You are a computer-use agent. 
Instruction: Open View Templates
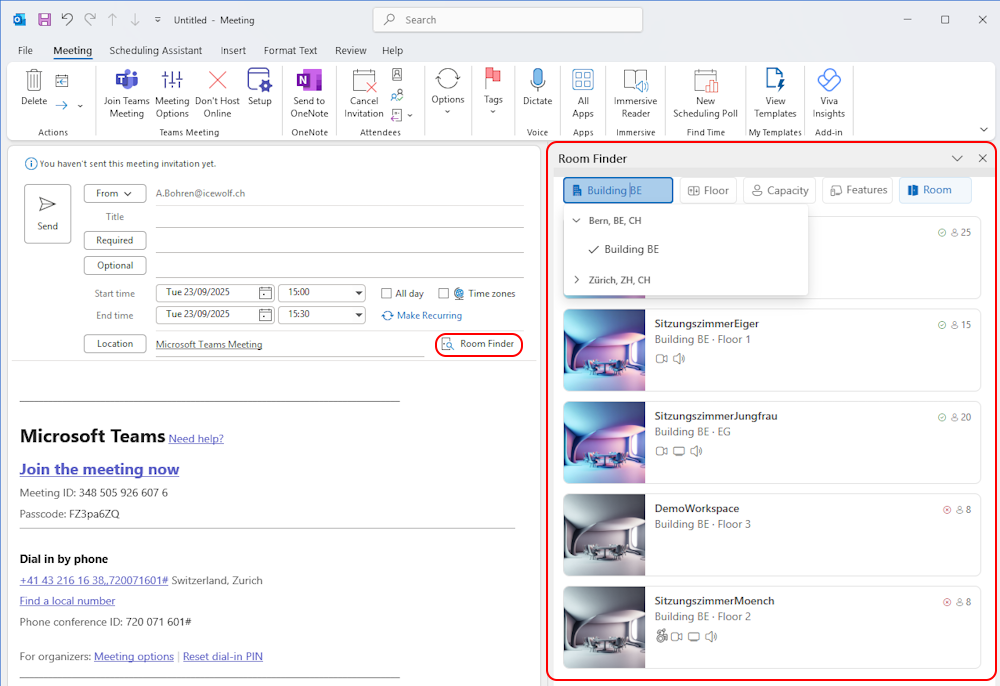[x=776, y=94]
